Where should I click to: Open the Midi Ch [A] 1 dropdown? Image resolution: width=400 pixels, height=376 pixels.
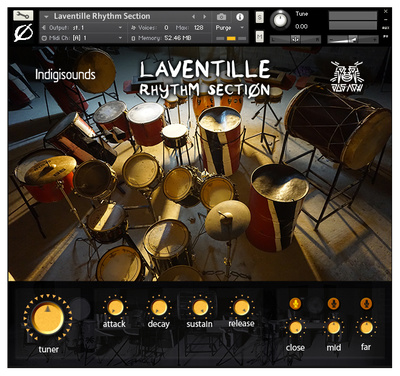point(83,38)
